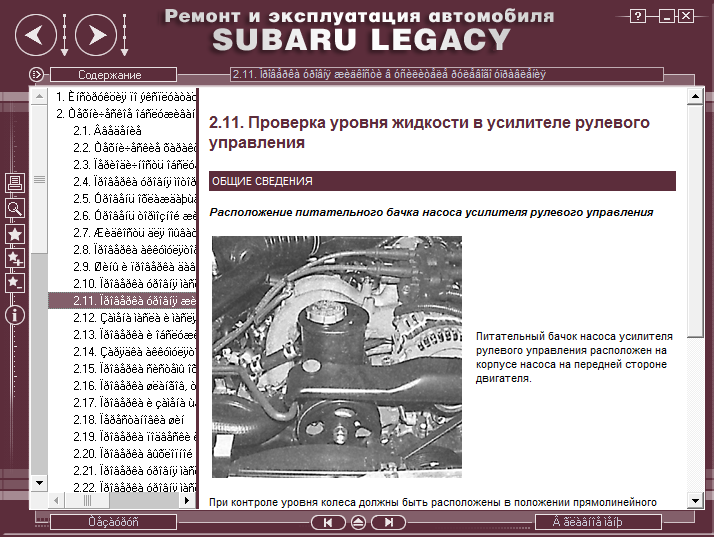This screenshot has height=537, width=714.
Task: Open section 2.2 in contents
Action: [134, 148]
